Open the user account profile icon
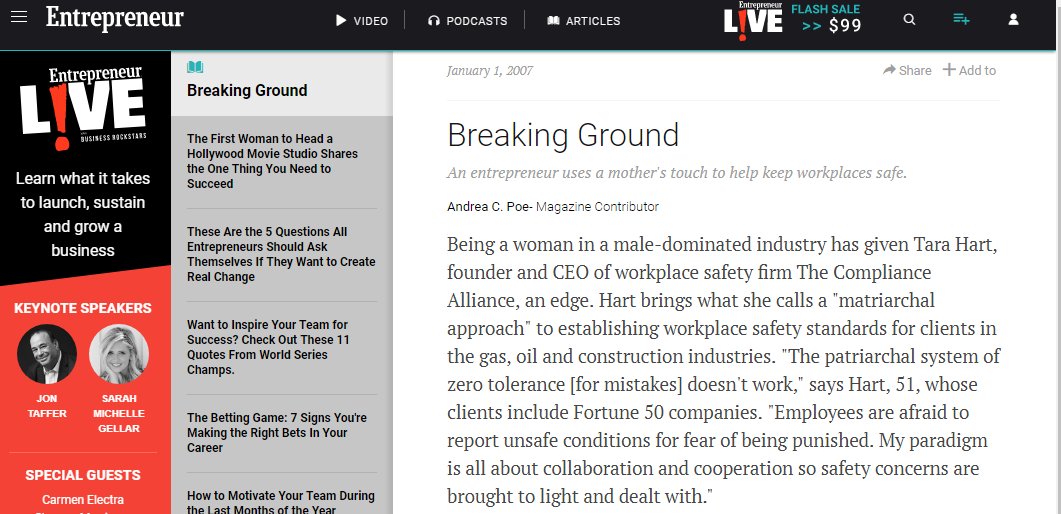This screenshot has width=1061, height=514. click(1013, 20)
